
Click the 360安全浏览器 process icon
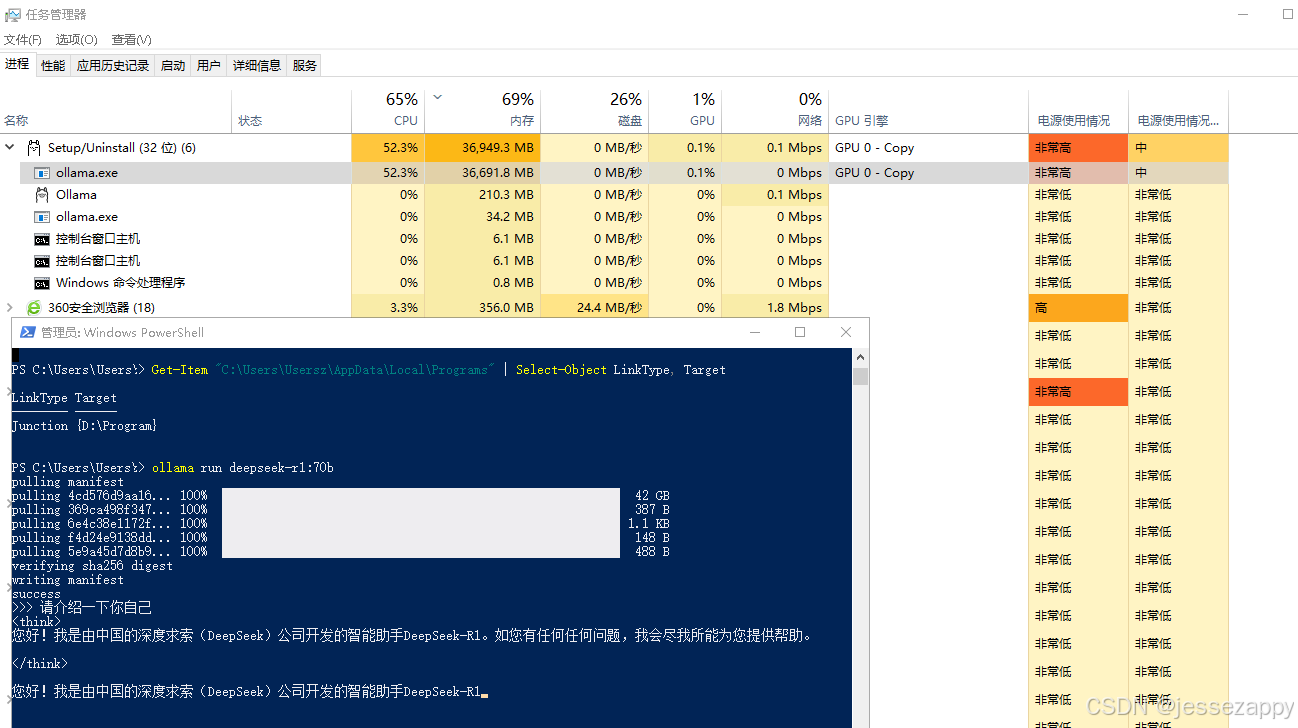pyautogui.click(x=34, y=308)
